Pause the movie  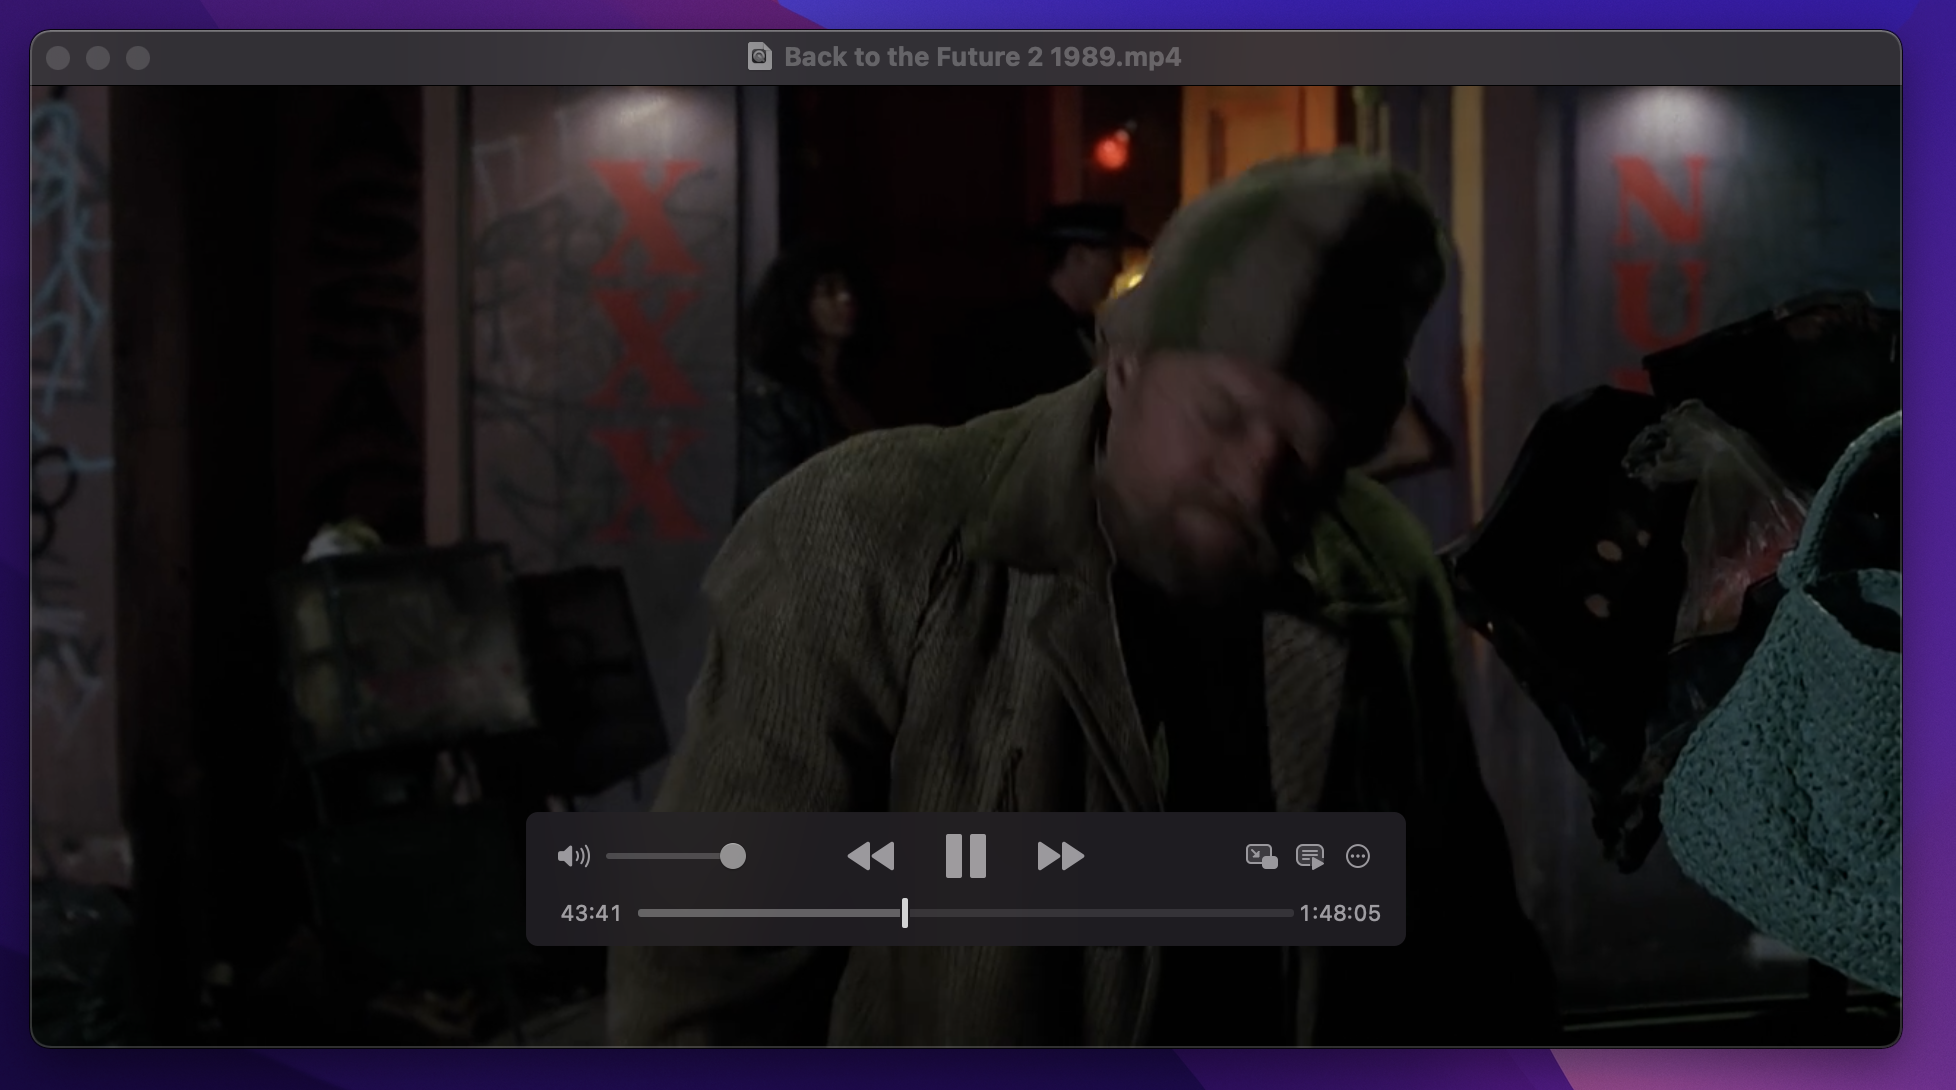(966, 856)
